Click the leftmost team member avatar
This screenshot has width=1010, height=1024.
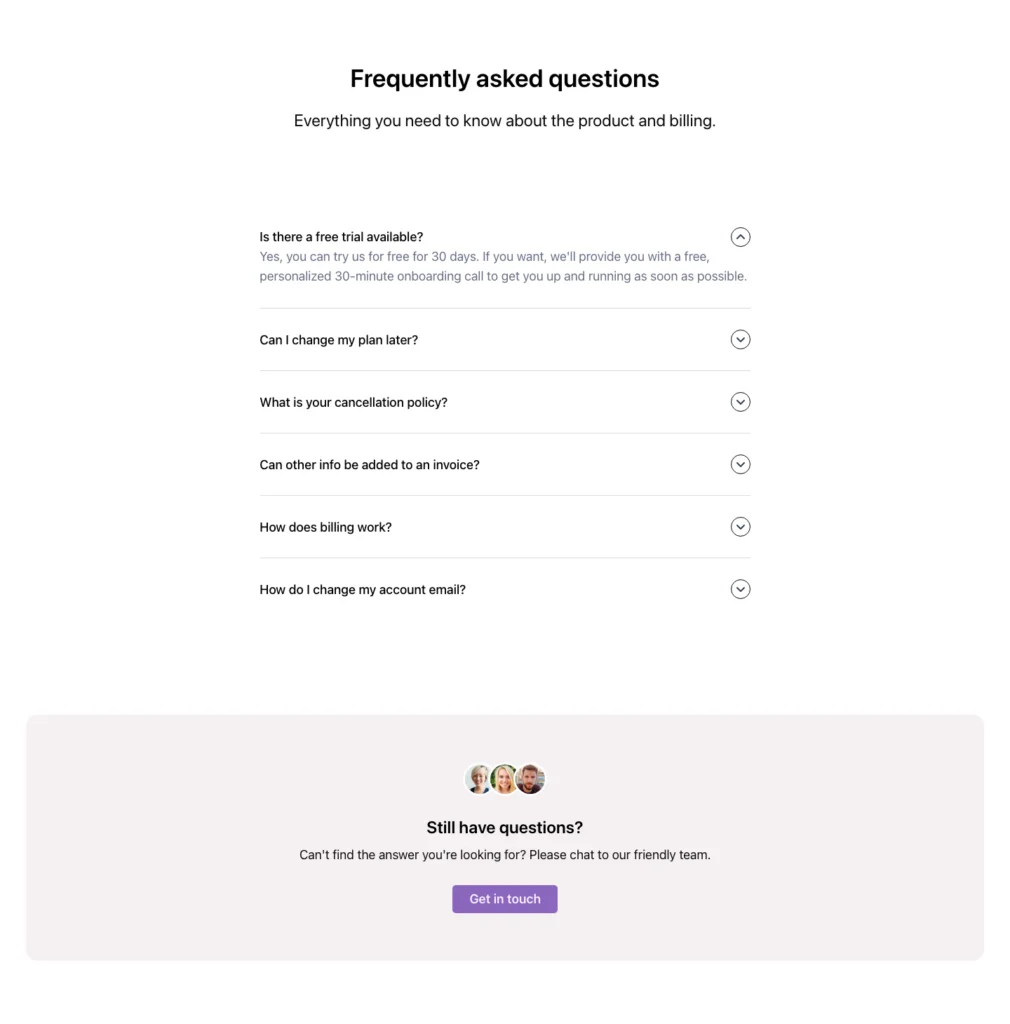479,779
